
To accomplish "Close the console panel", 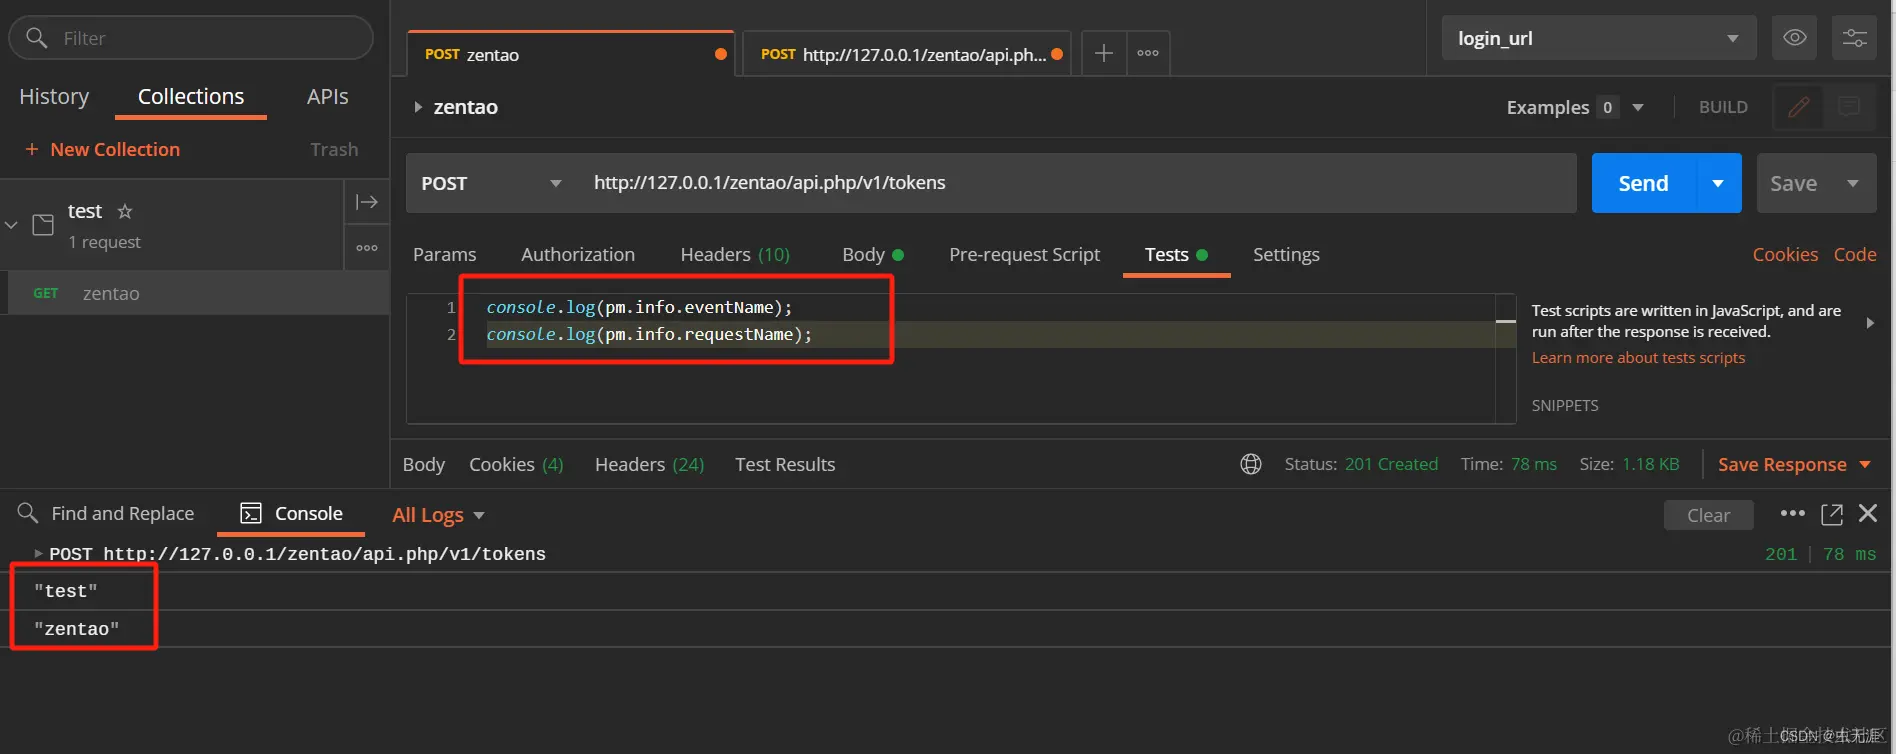I will tap(1868, 513).
